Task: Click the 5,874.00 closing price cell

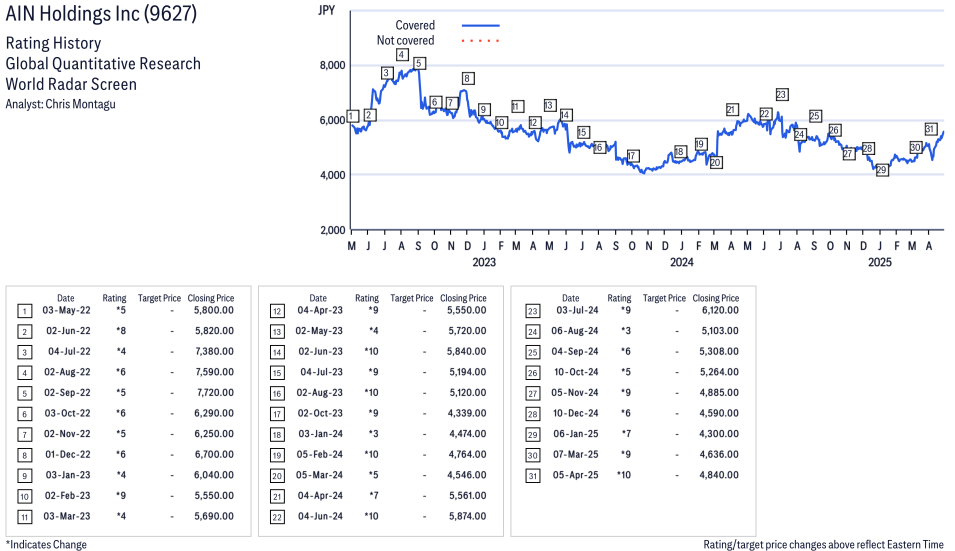Action: tap(468, 516)
